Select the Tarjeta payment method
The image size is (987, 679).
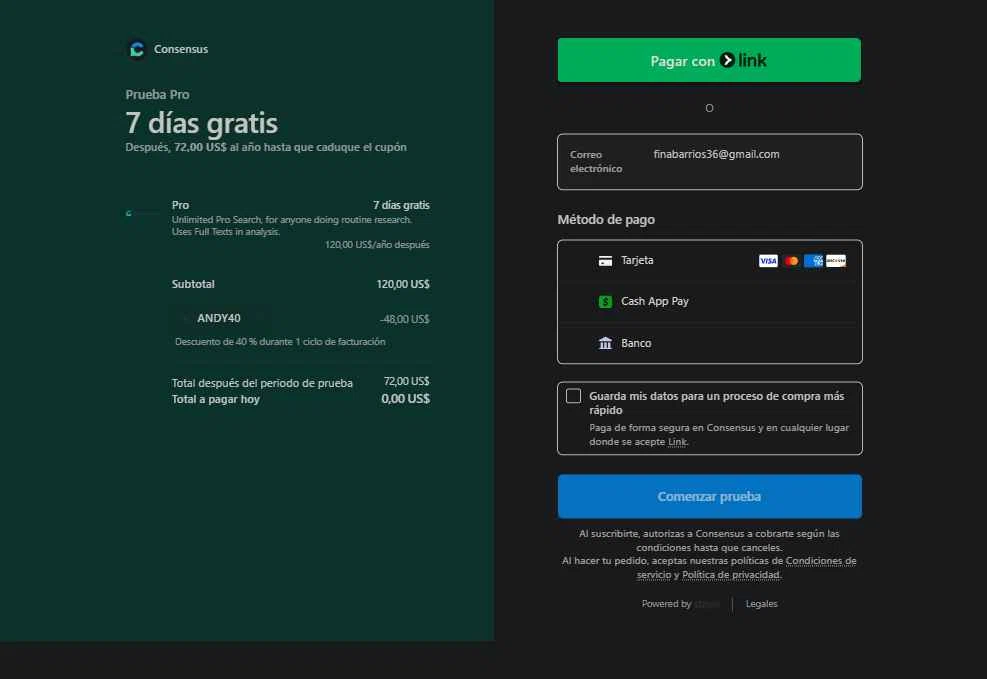[709, 261]
